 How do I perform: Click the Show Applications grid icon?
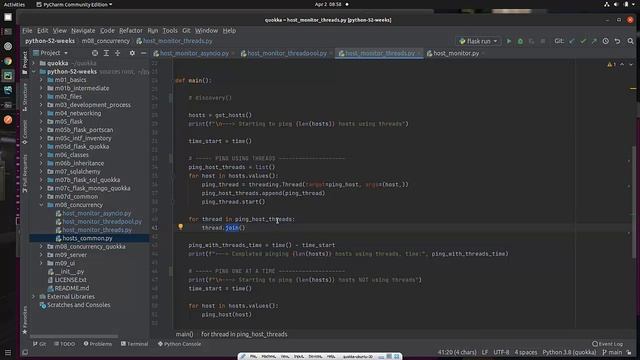pyautogui.click(x=8, y=352)
